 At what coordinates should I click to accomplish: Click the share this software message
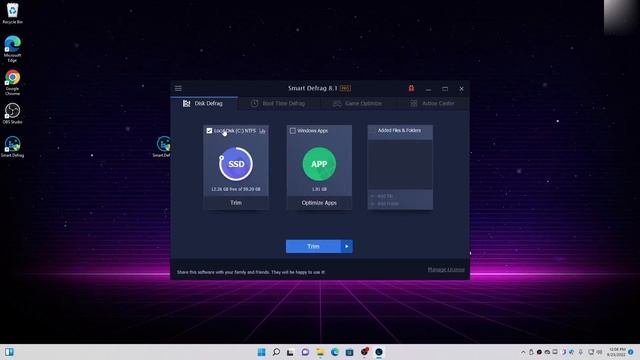pyautogui.click(x=251, y=272)
